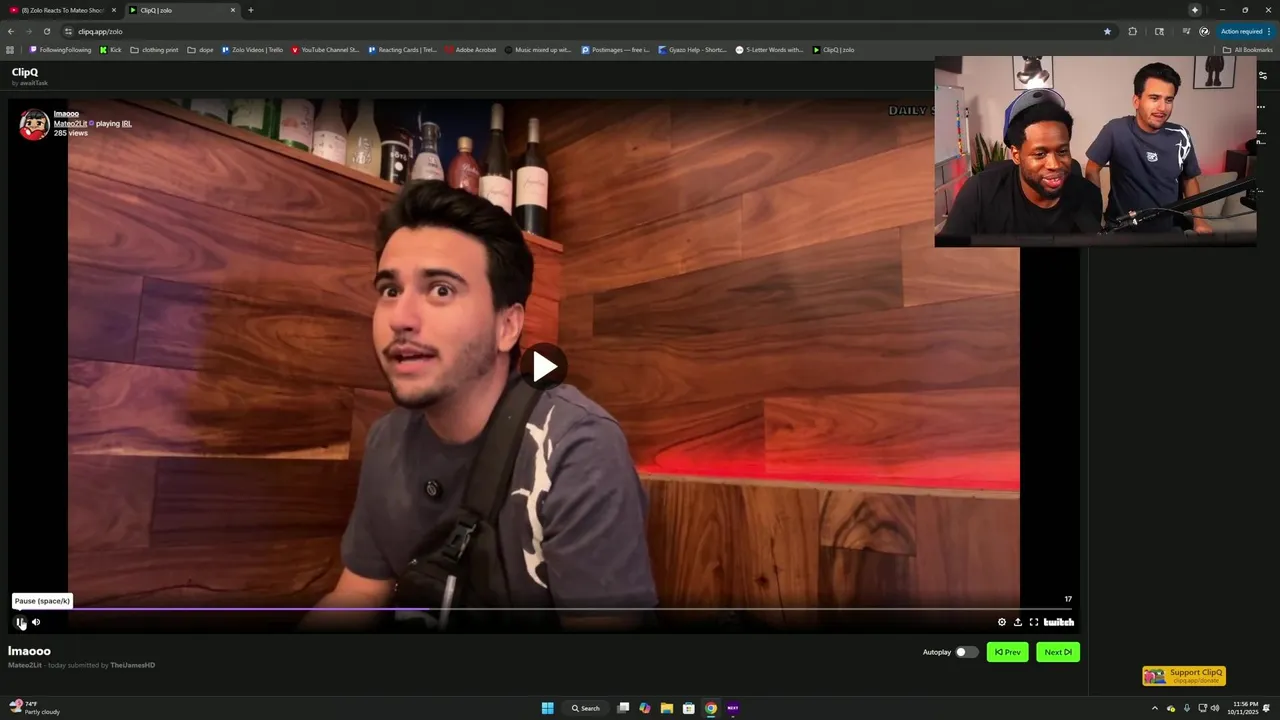This screenshot has width=1280, height=720.
Task: Click the Support ClipQ donate banner
Action: 1184,676
